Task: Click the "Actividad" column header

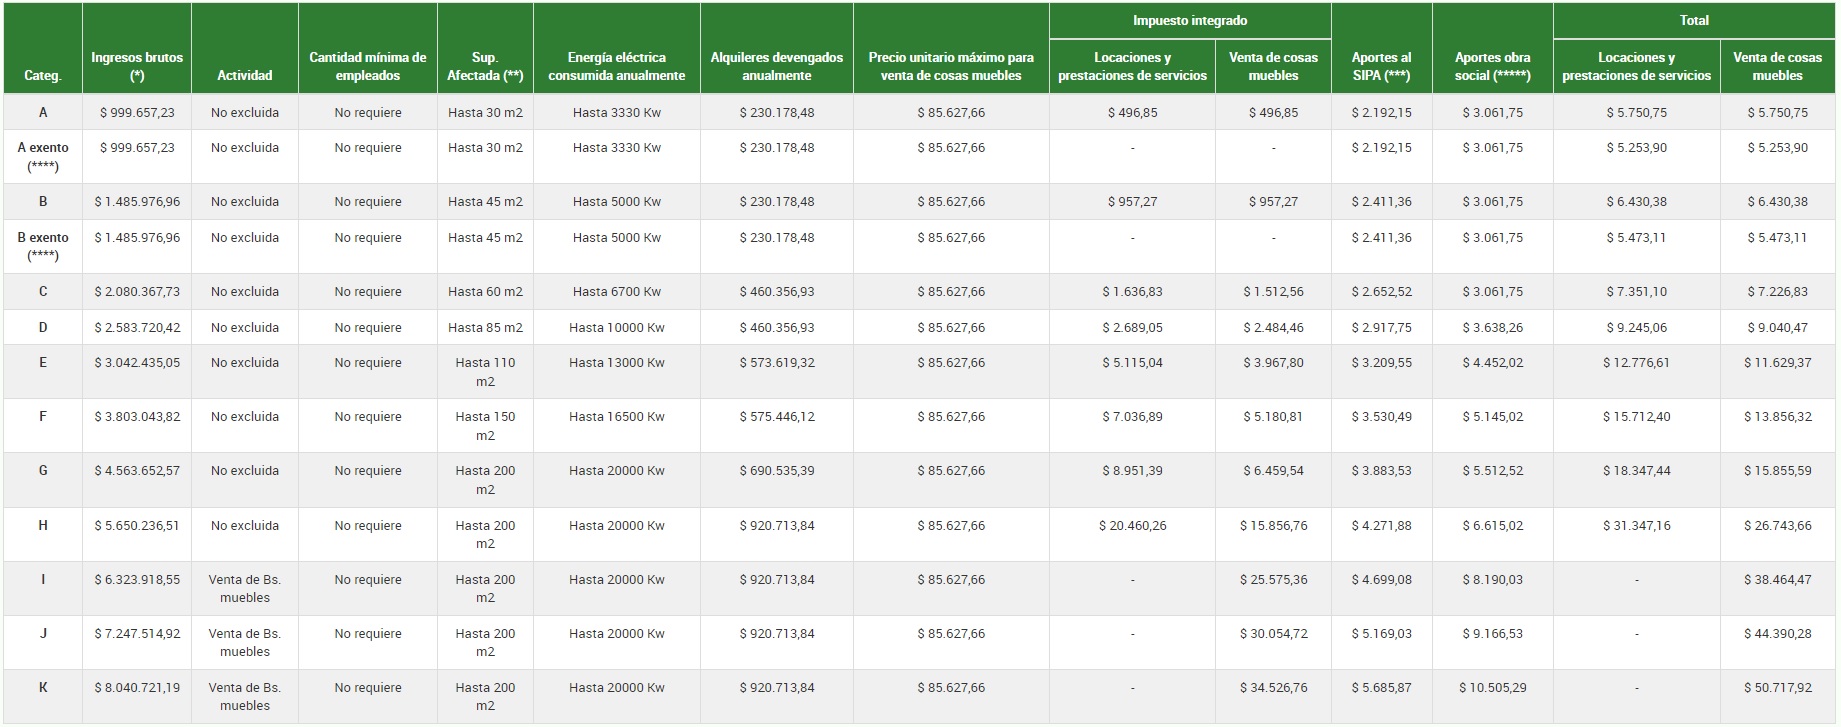Action: pos(245,75)
